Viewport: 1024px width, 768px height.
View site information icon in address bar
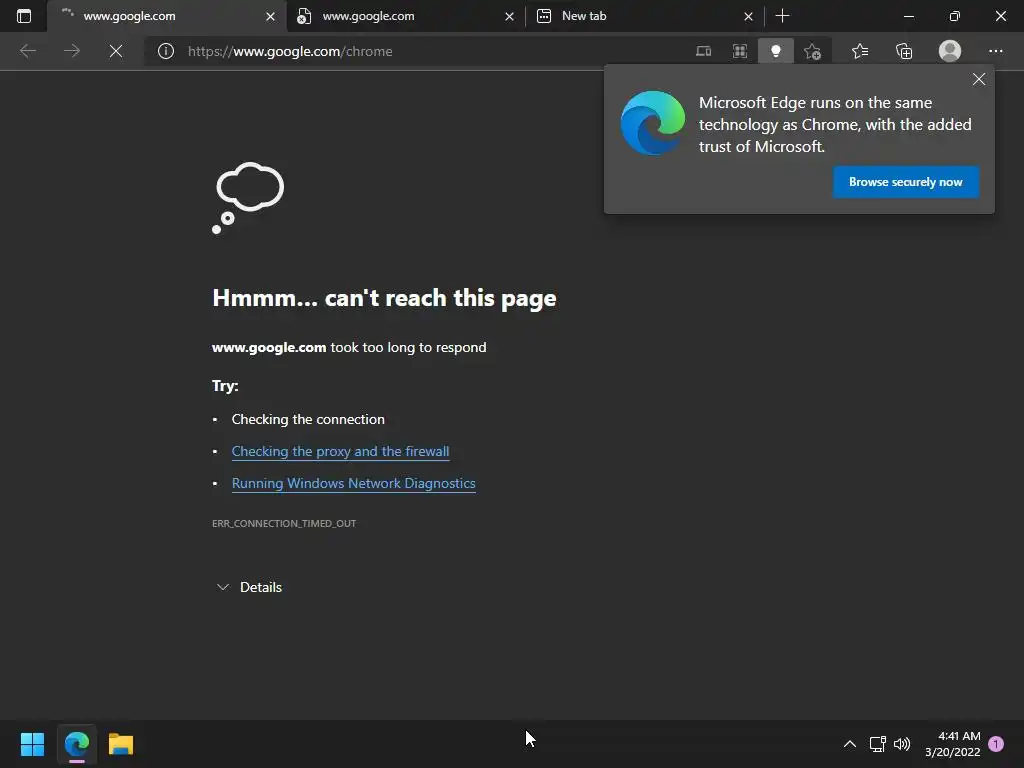pos(166,51)
